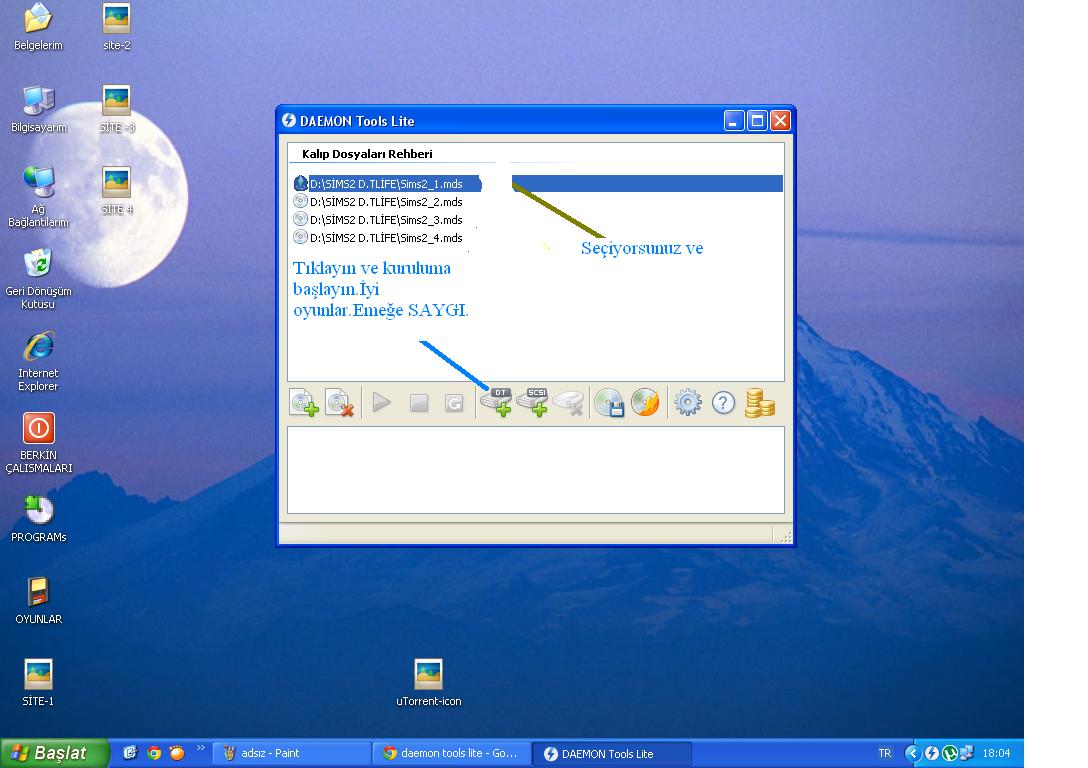This screenshot has height=768, width=1088.
Task: Expand hidden tray icons arrow
Action: coord(912,753)
